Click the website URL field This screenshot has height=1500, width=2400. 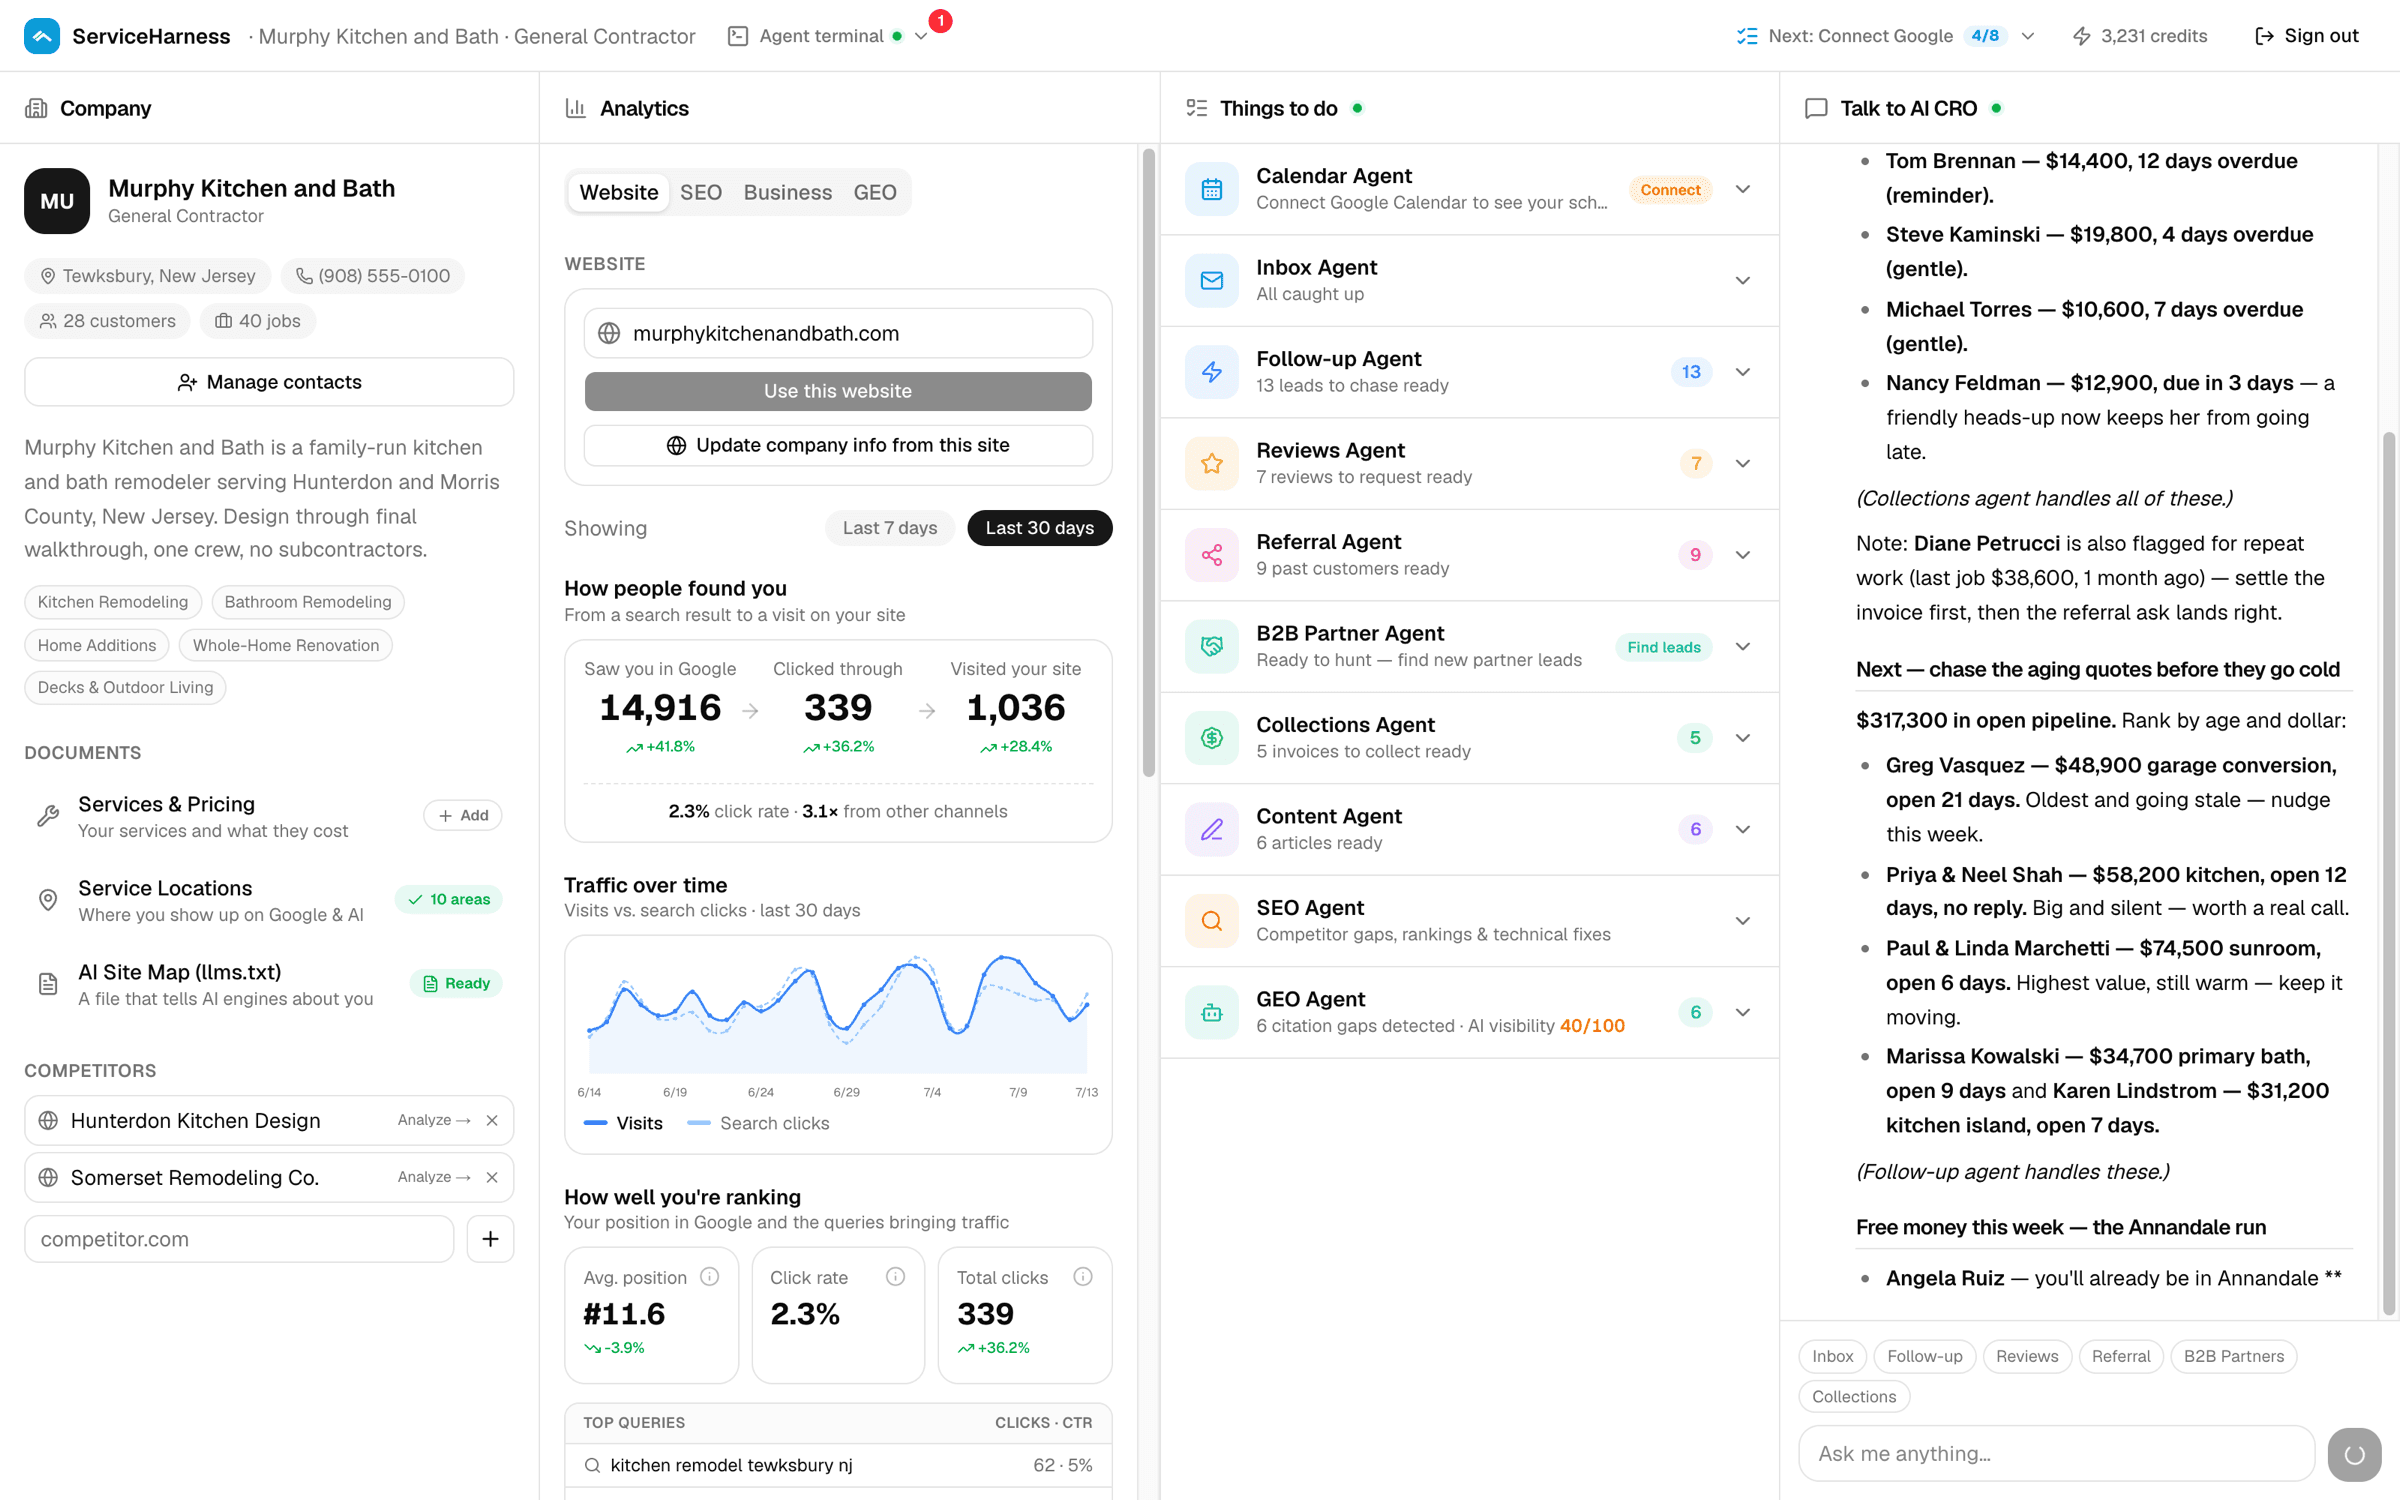tap(838, 333)
